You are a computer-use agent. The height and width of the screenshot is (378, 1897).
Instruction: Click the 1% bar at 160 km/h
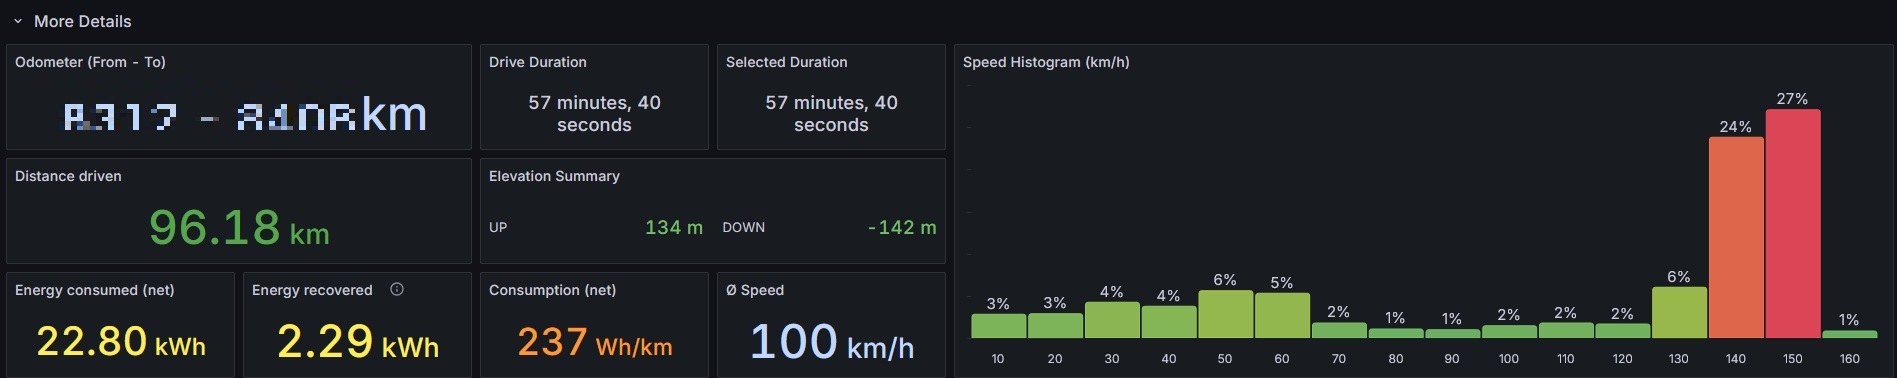click(x=1850, y=334)
